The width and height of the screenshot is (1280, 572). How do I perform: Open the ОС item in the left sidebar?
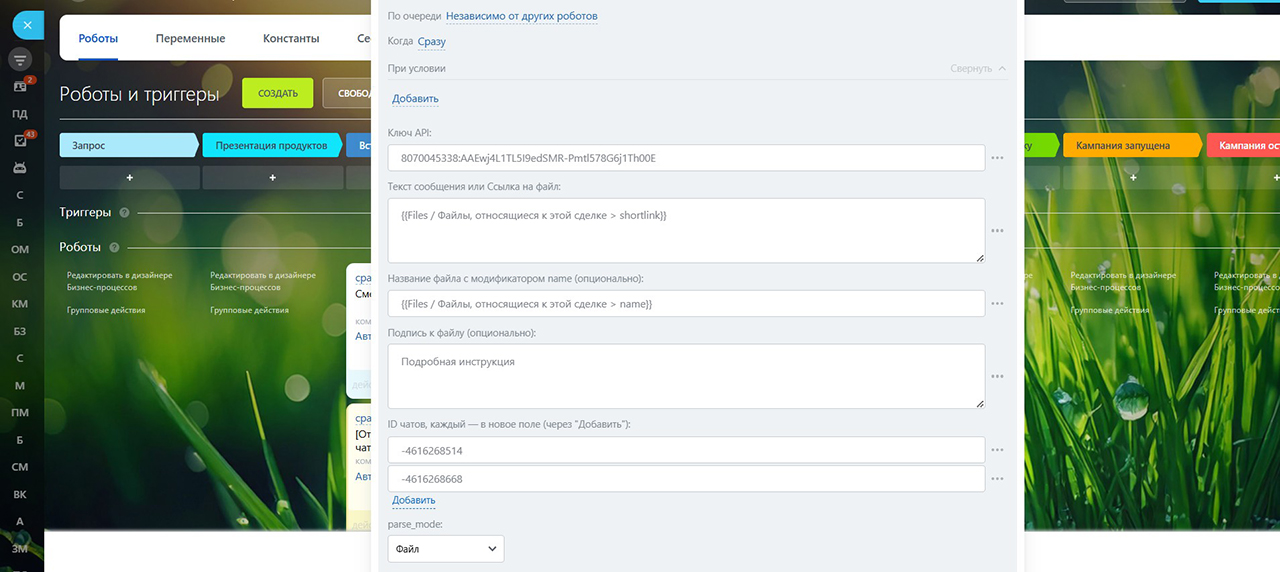point(19,277)
